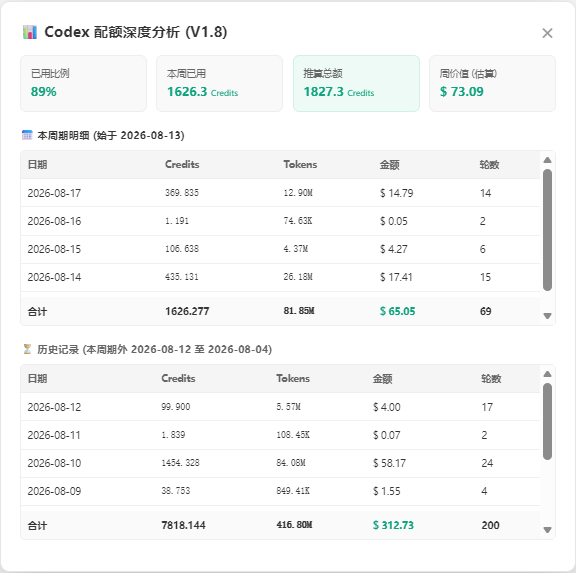Click the down arrow of the history table scrollbar
Viewport: 576px width, 573px height.
point(547,530)
